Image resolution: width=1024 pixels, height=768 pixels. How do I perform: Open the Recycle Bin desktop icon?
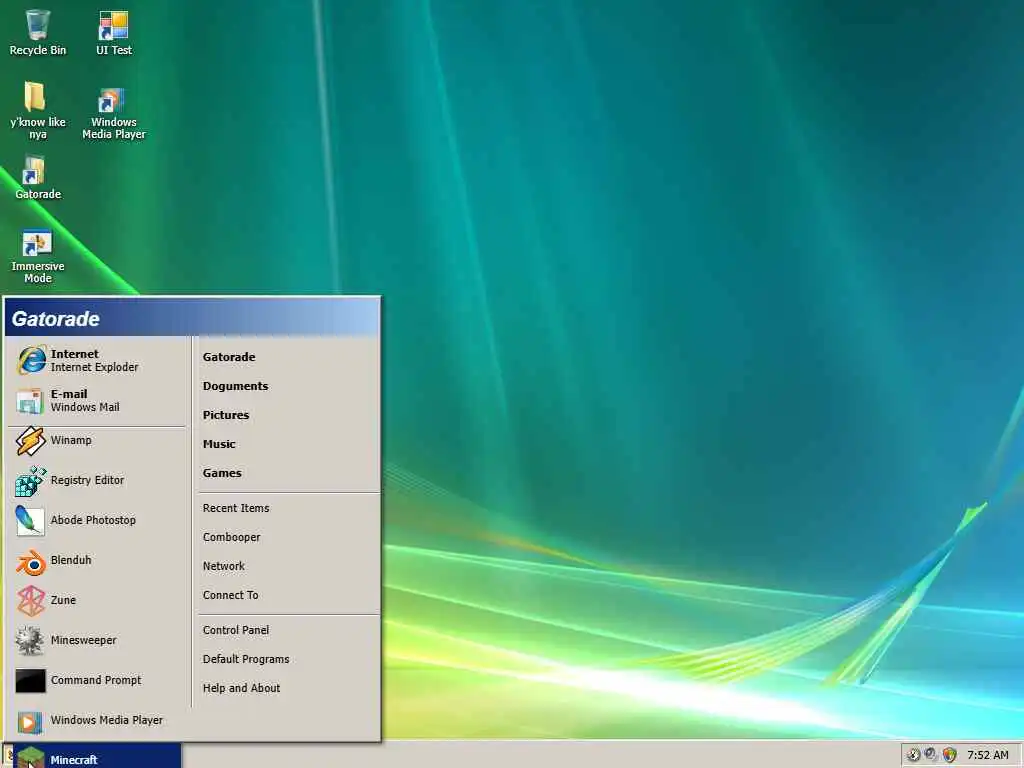37,33
